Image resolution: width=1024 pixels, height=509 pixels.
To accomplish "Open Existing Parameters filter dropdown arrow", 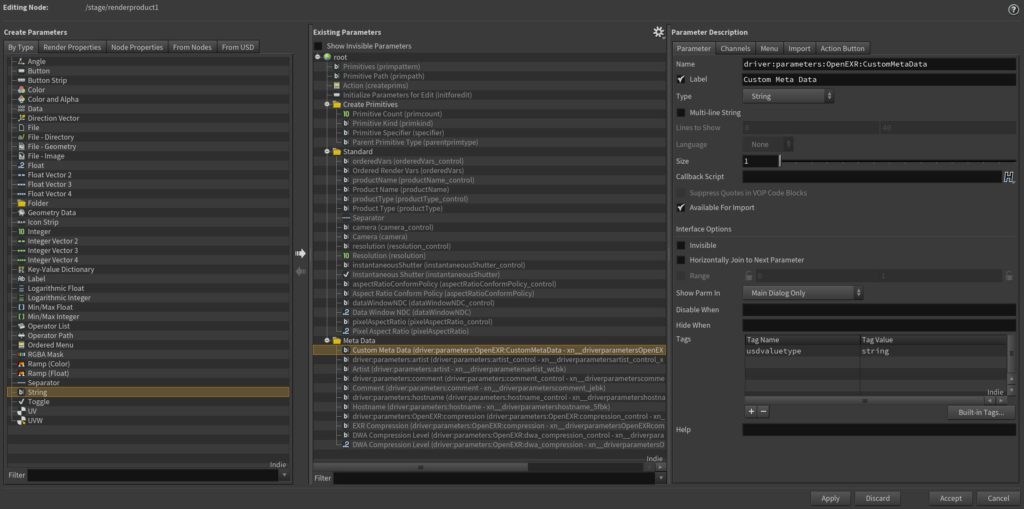I will tap(660, 478).
